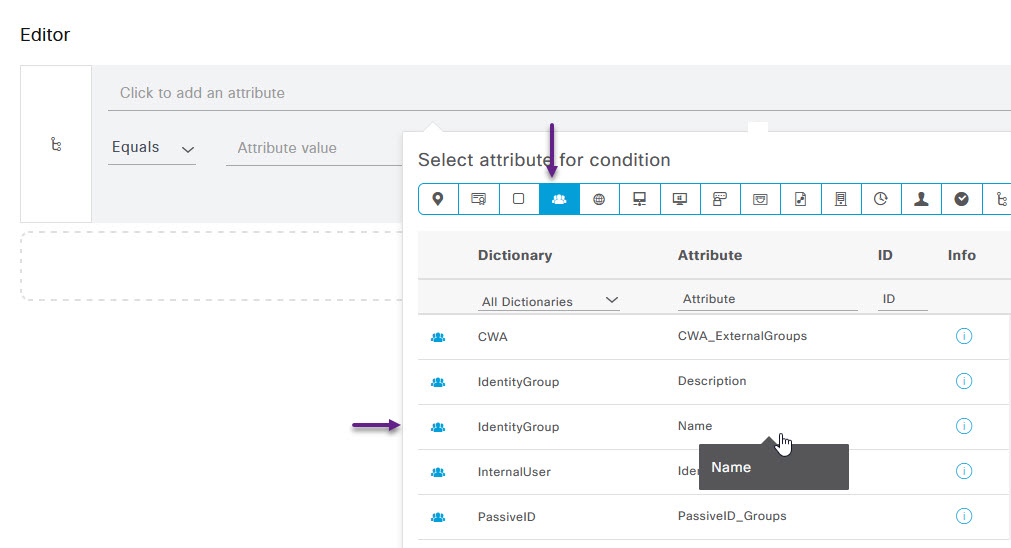Click the ID filter text field
Viewport: 1011px width, 548px height.
pyautogui.click(x=902, y=299)
